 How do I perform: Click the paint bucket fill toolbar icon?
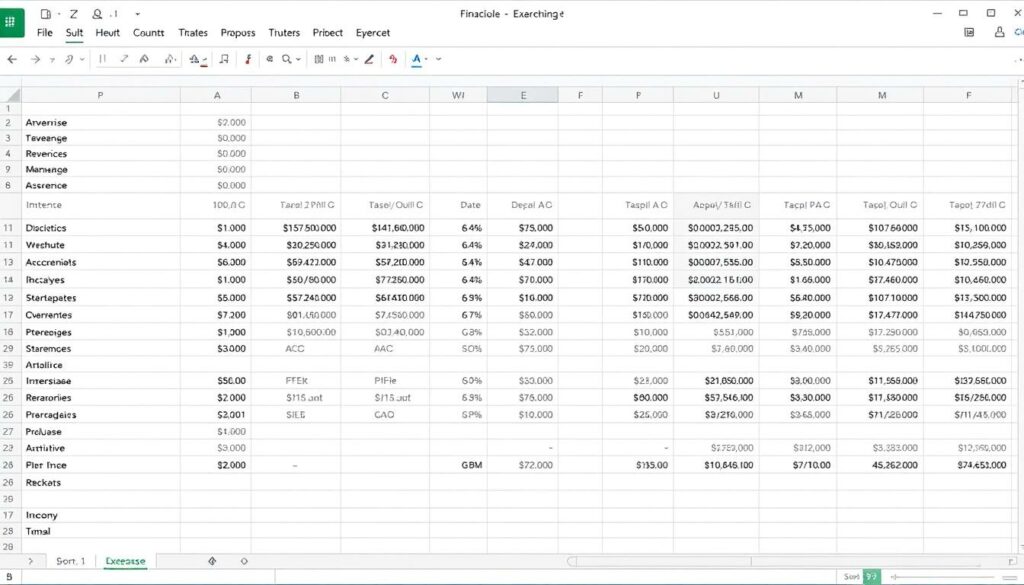(x=144, y=59)
